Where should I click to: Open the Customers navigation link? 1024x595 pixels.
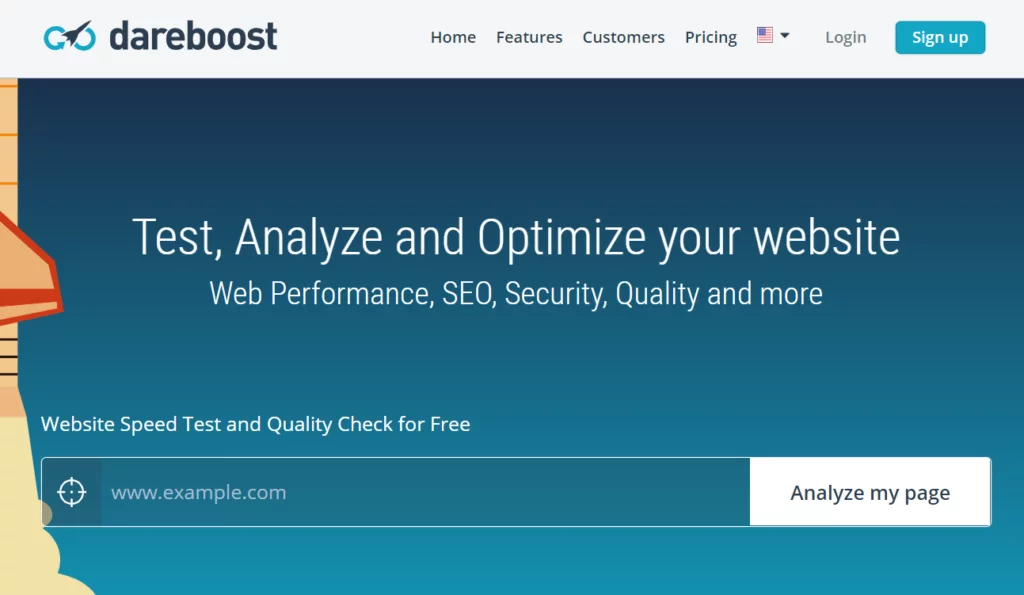click(623, 37)
